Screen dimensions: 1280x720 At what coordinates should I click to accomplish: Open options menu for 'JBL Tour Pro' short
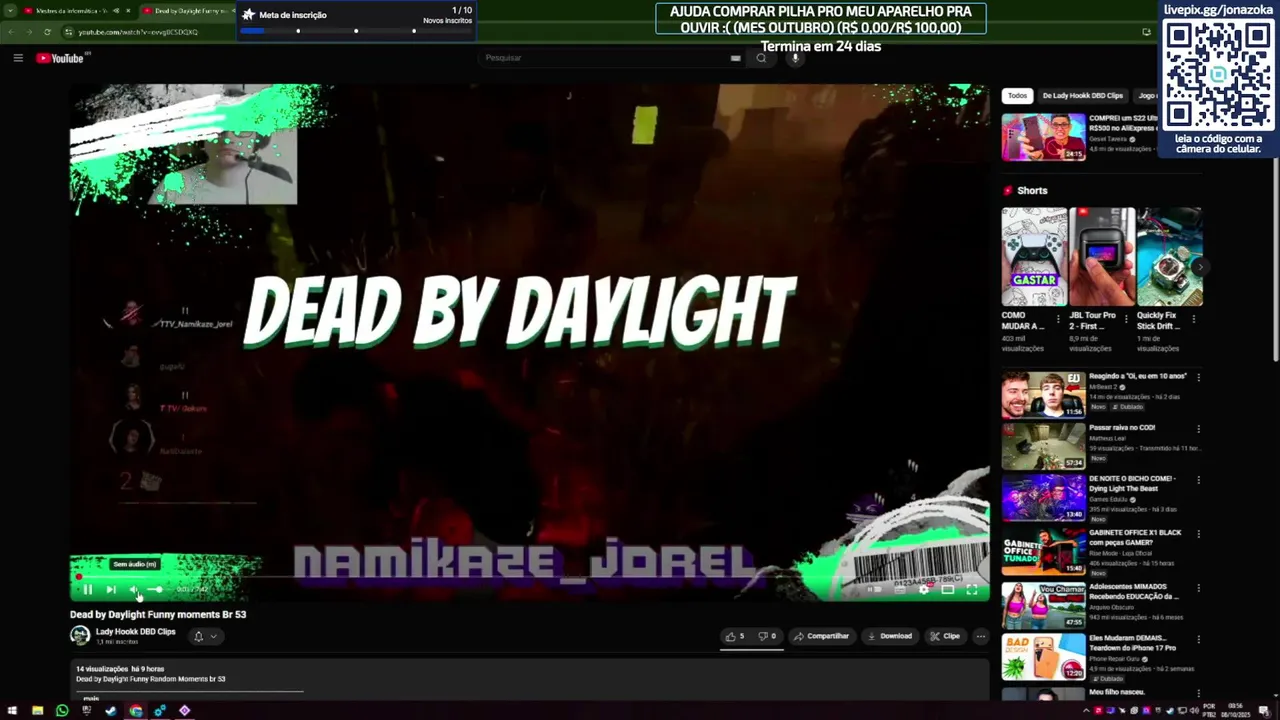(1127, 319)
